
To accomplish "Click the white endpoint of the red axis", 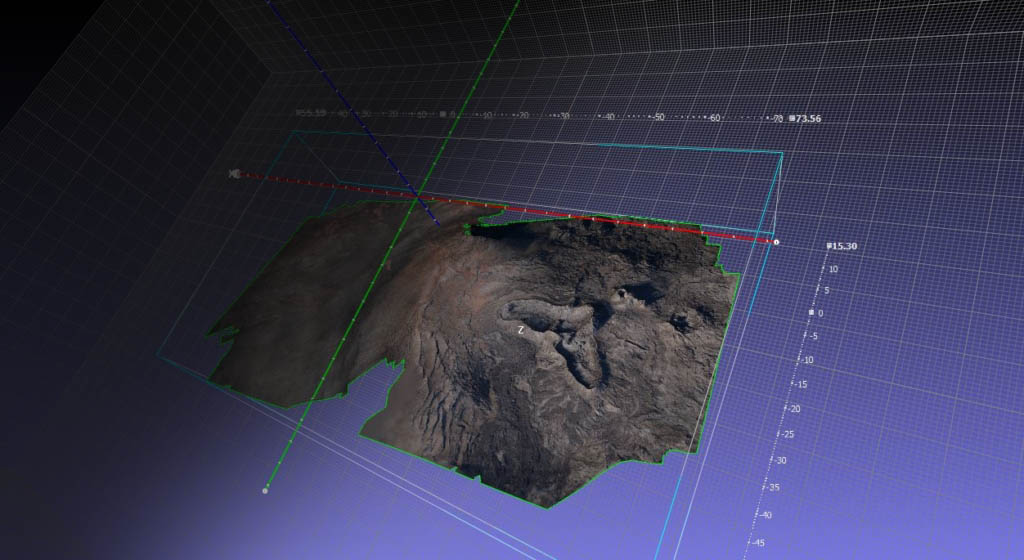I will tap(776, 242).
